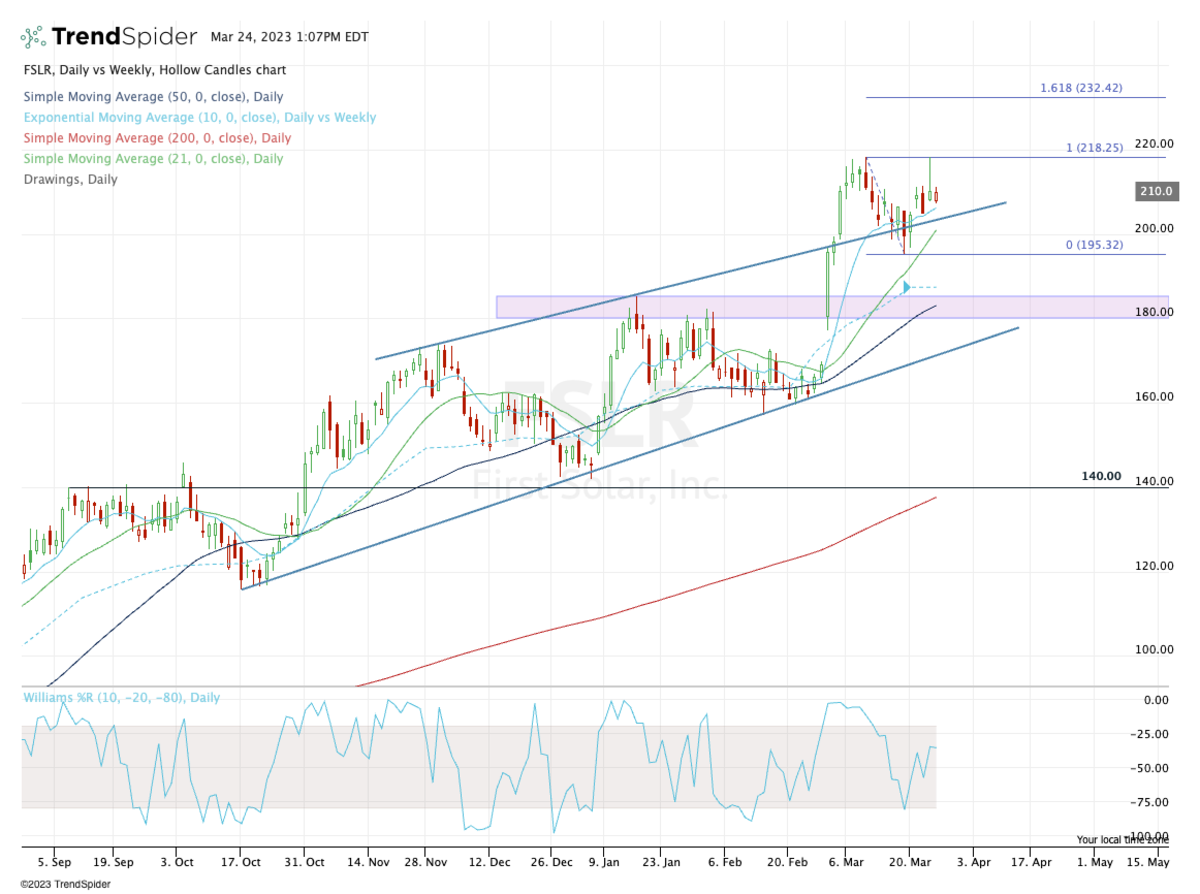
Task: Select the 210.0 current price tag
Action: point(1159,191)
